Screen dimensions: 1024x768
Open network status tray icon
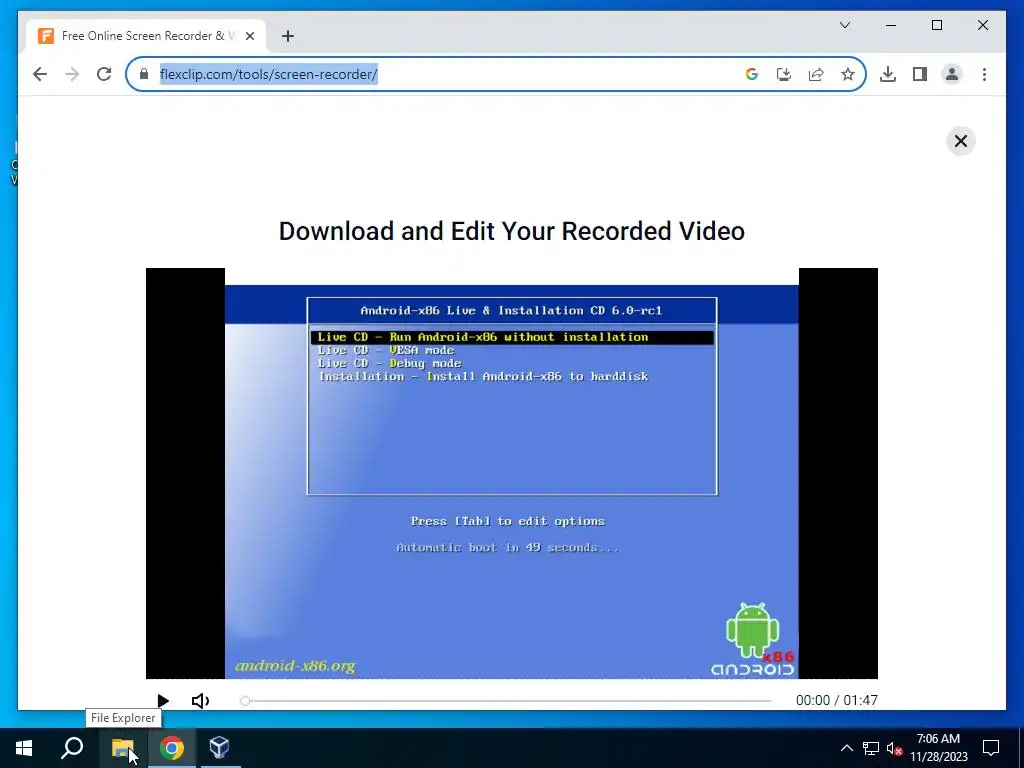tap(871, 748)
